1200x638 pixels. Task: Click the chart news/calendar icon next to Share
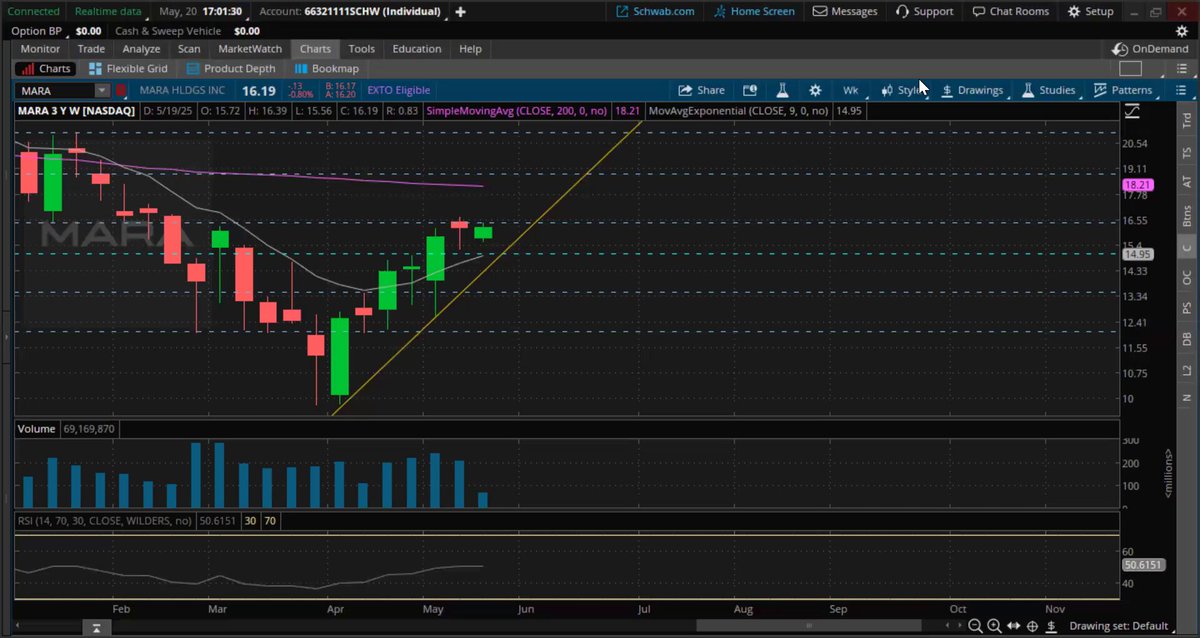(750, 90)
